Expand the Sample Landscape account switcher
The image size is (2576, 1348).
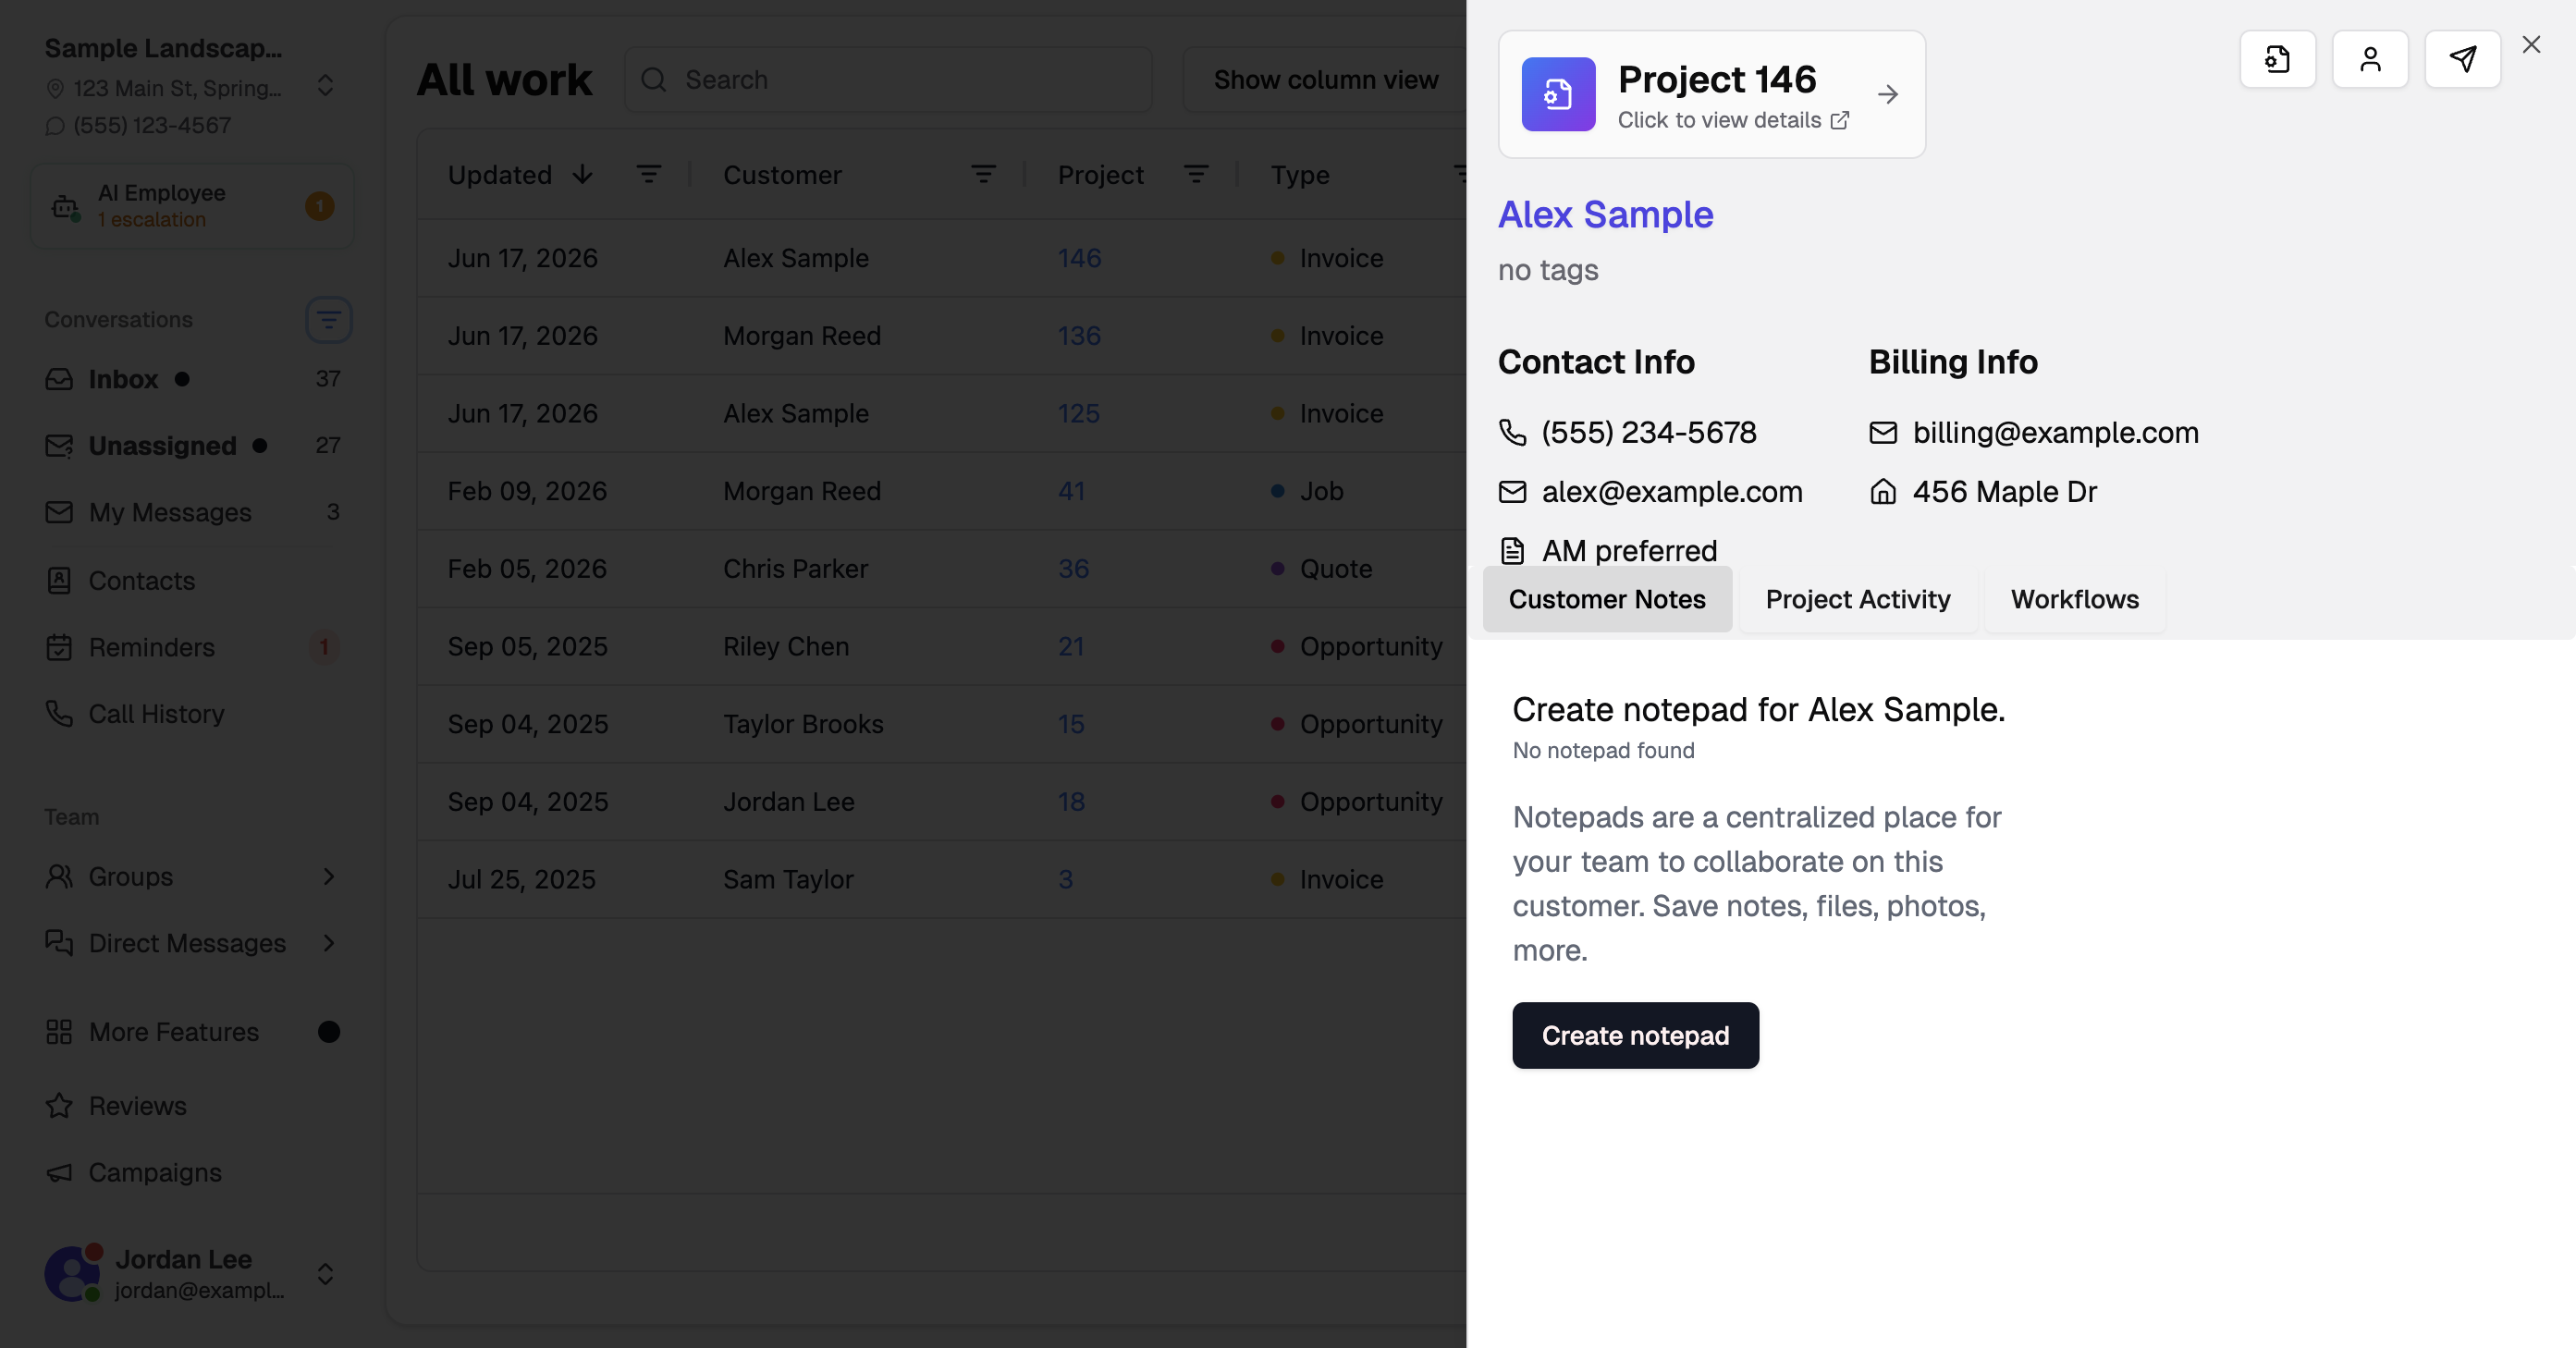coord(325,86)
